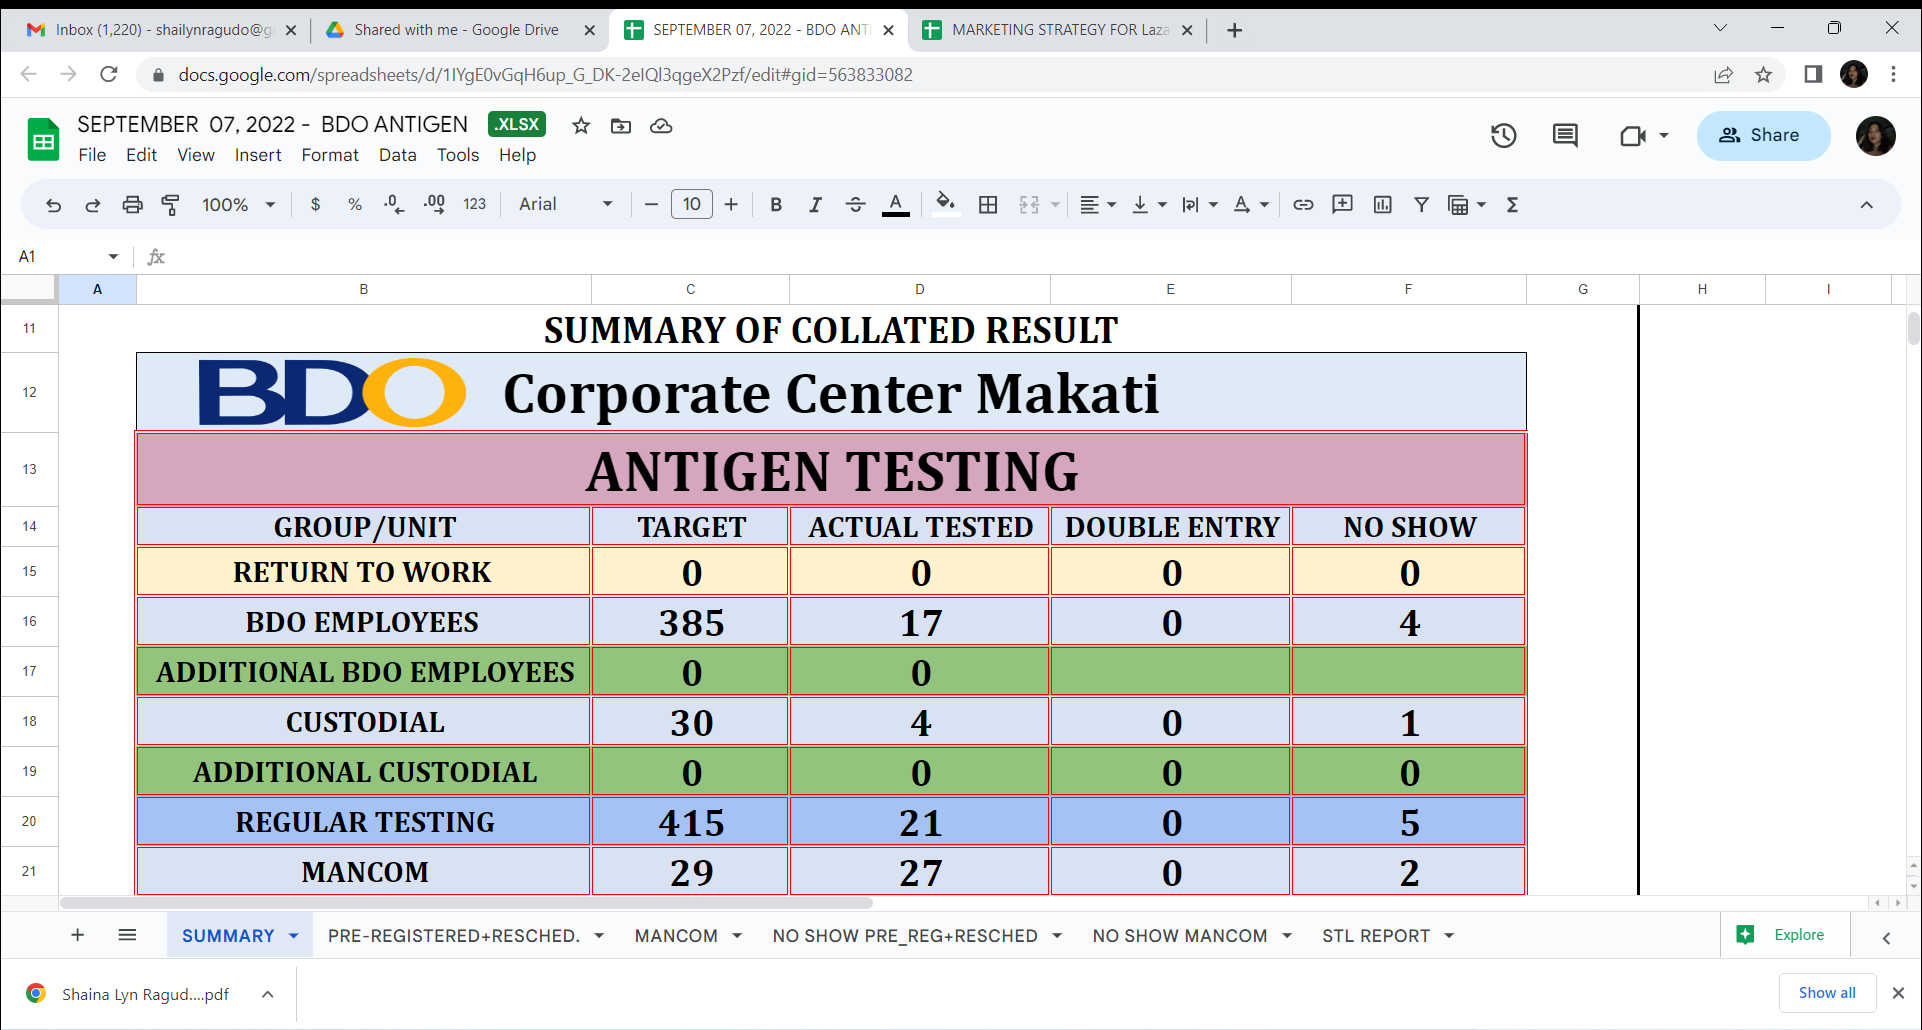Open version history clock icon
Screen dimensions: 1922x1030
tap(1504, 136)
